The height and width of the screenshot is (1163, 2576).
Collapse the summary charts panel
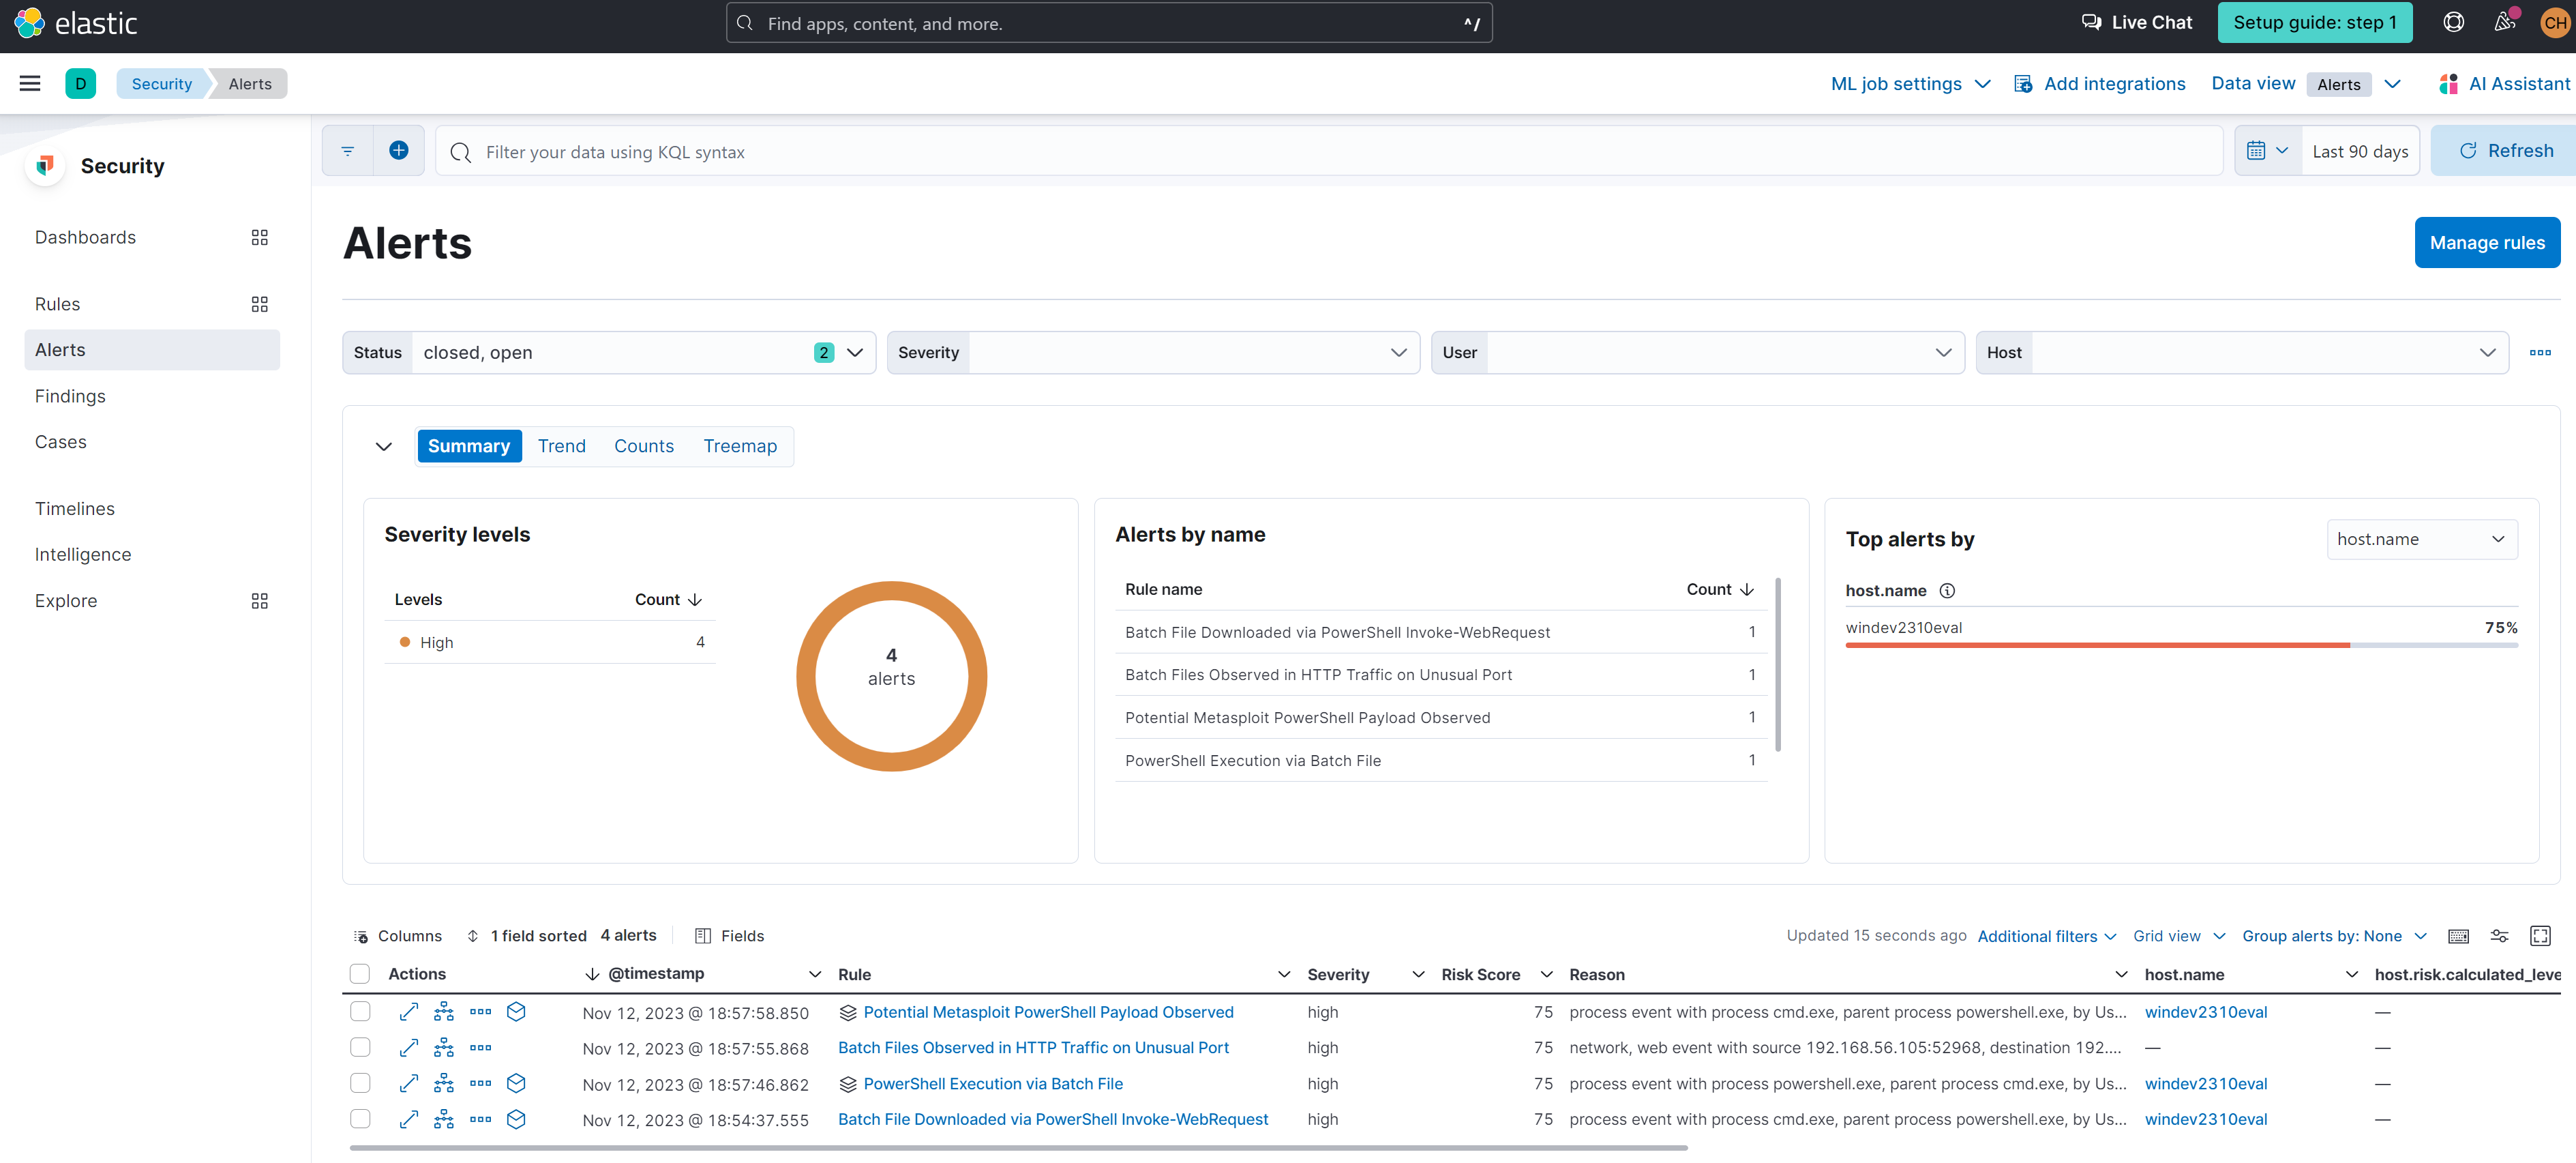tap(383, 446)
